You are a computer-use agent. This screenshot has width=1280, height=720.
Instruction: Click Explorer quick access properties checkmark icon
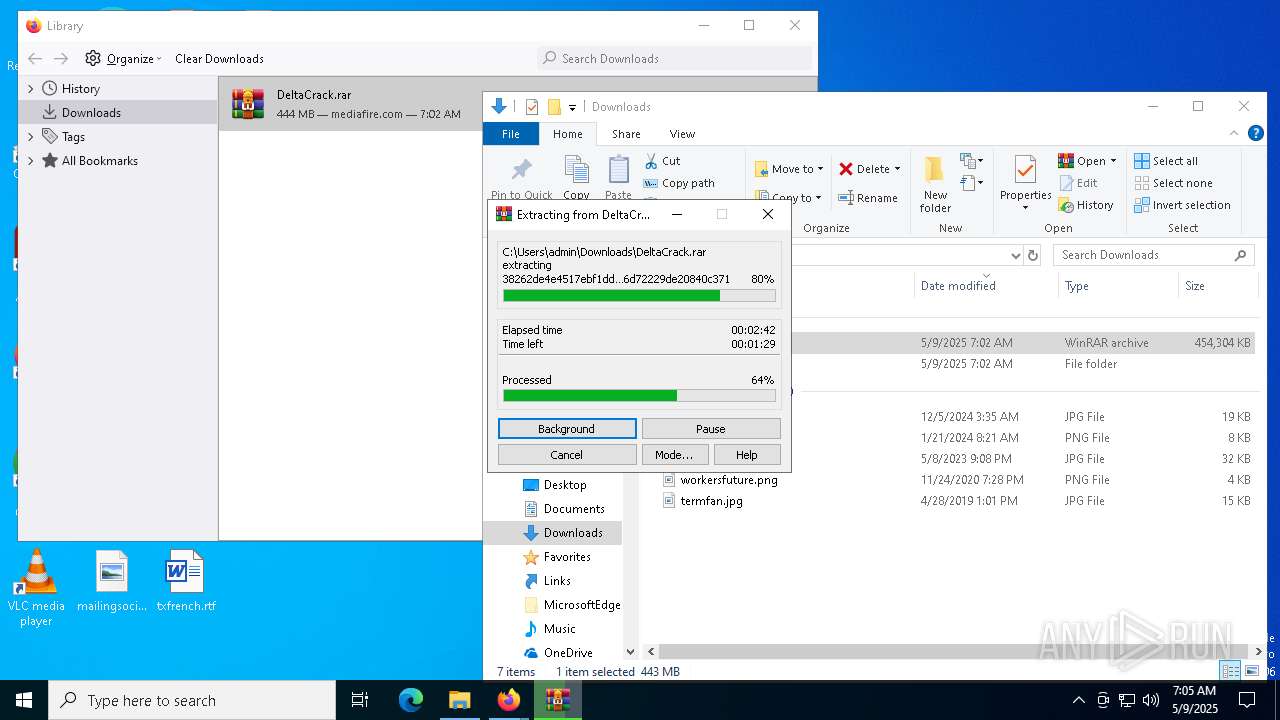point(532,107)
